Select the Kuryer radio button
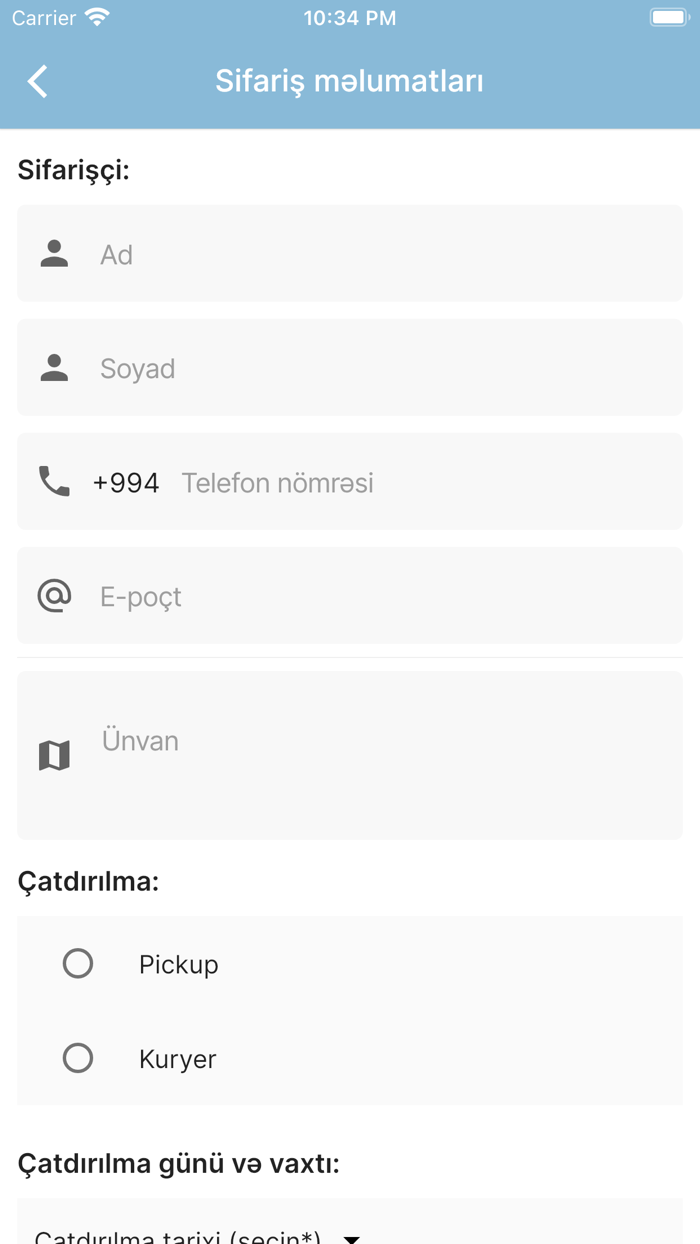Image resolution: width=700 pixels, height=1244 pixels. 78,1058
